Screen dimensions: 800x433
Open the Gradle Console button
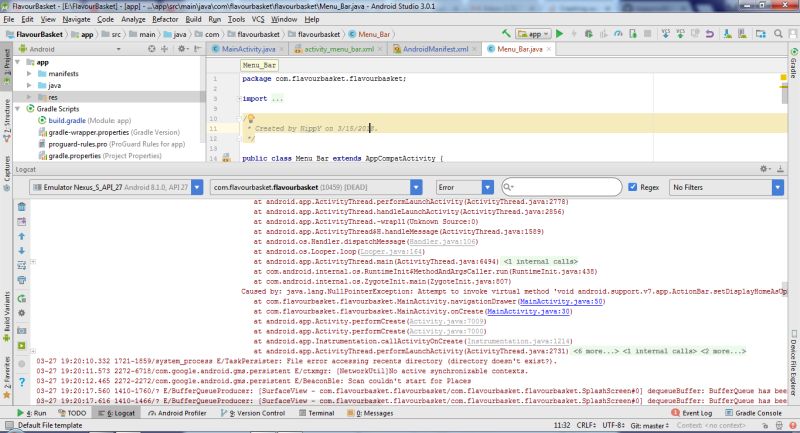(x=753, y=413)
